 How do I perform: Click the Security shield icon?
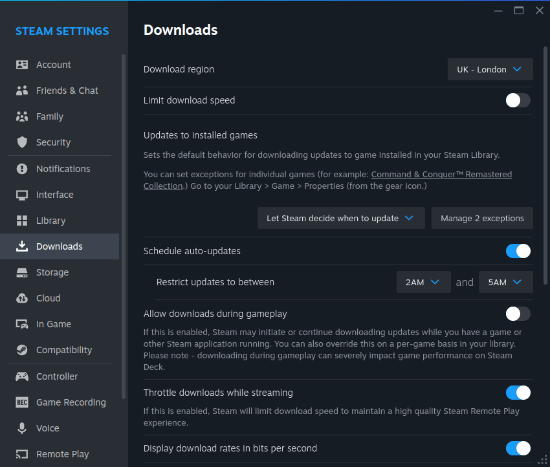pos(22,142)
